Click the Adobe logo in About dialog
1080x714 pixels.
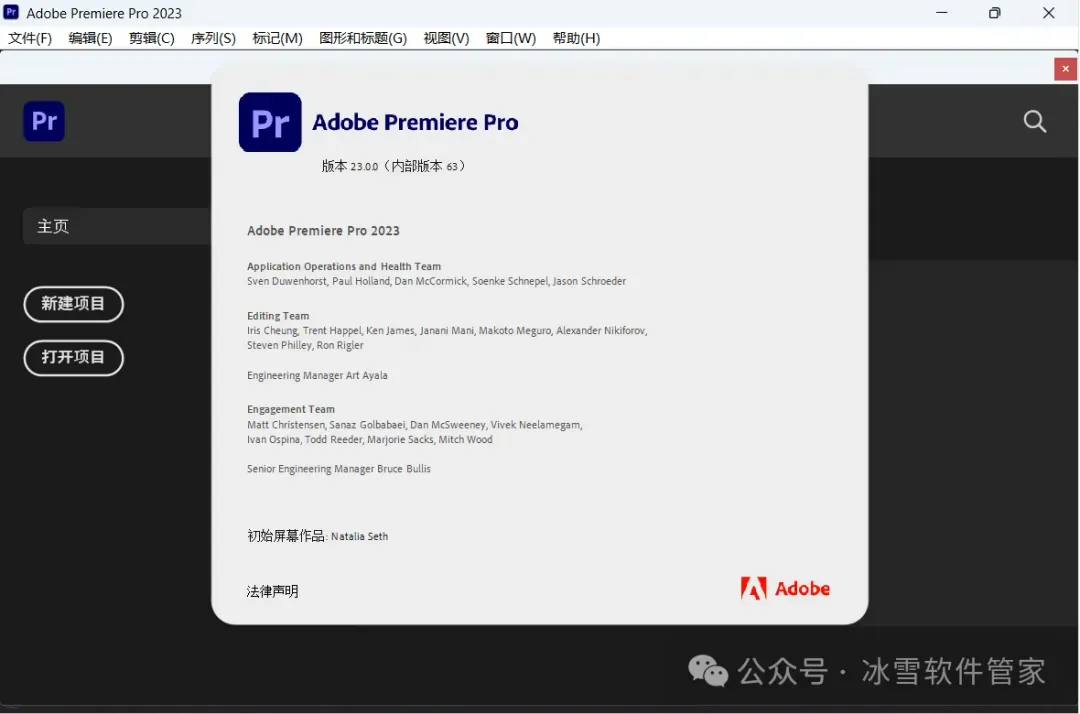pyautogui.click(x=785, y=589)
